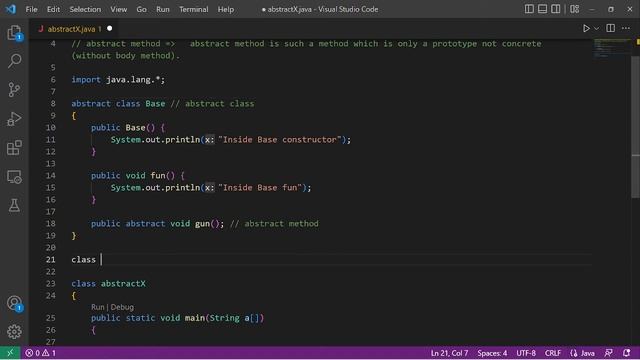Open the notifications bell
The height and width of the screenshot is (360, 640).
click(627, 353)
